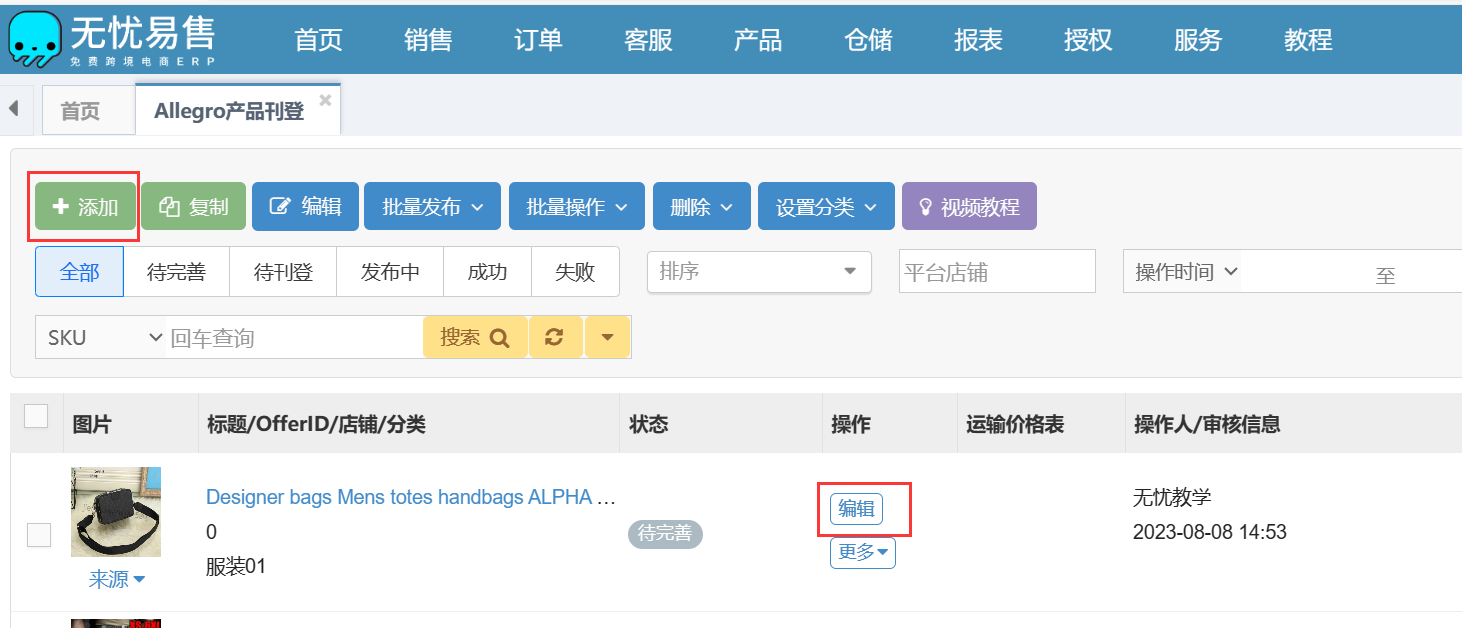Open the Designer bags product title link
The height and width of the screenshot is (628, 1462).
tap(410, 497)
